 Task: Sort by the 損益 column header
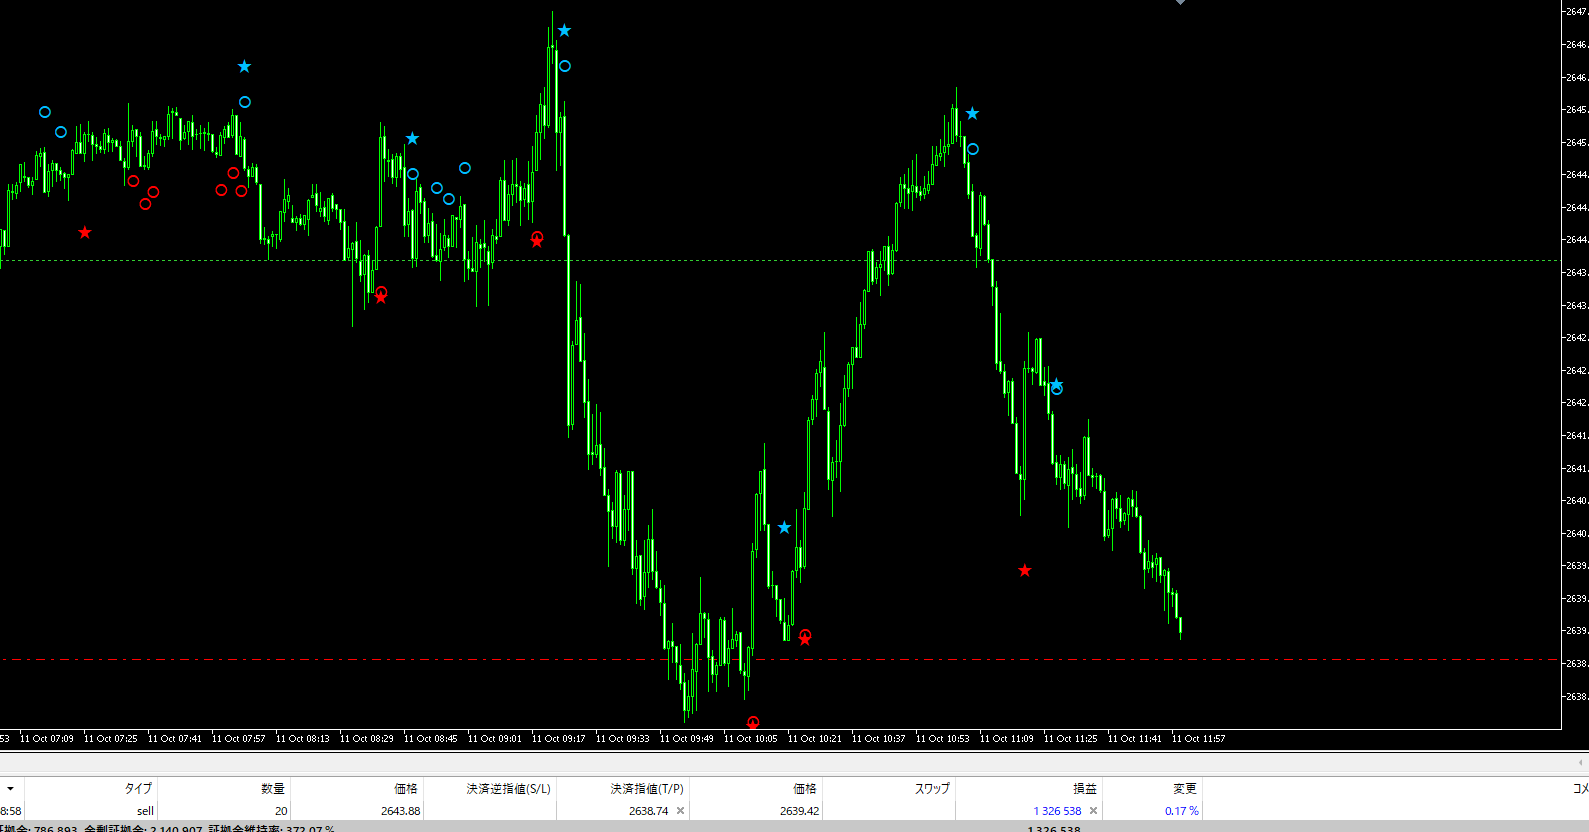click(x=1085, y=789)
